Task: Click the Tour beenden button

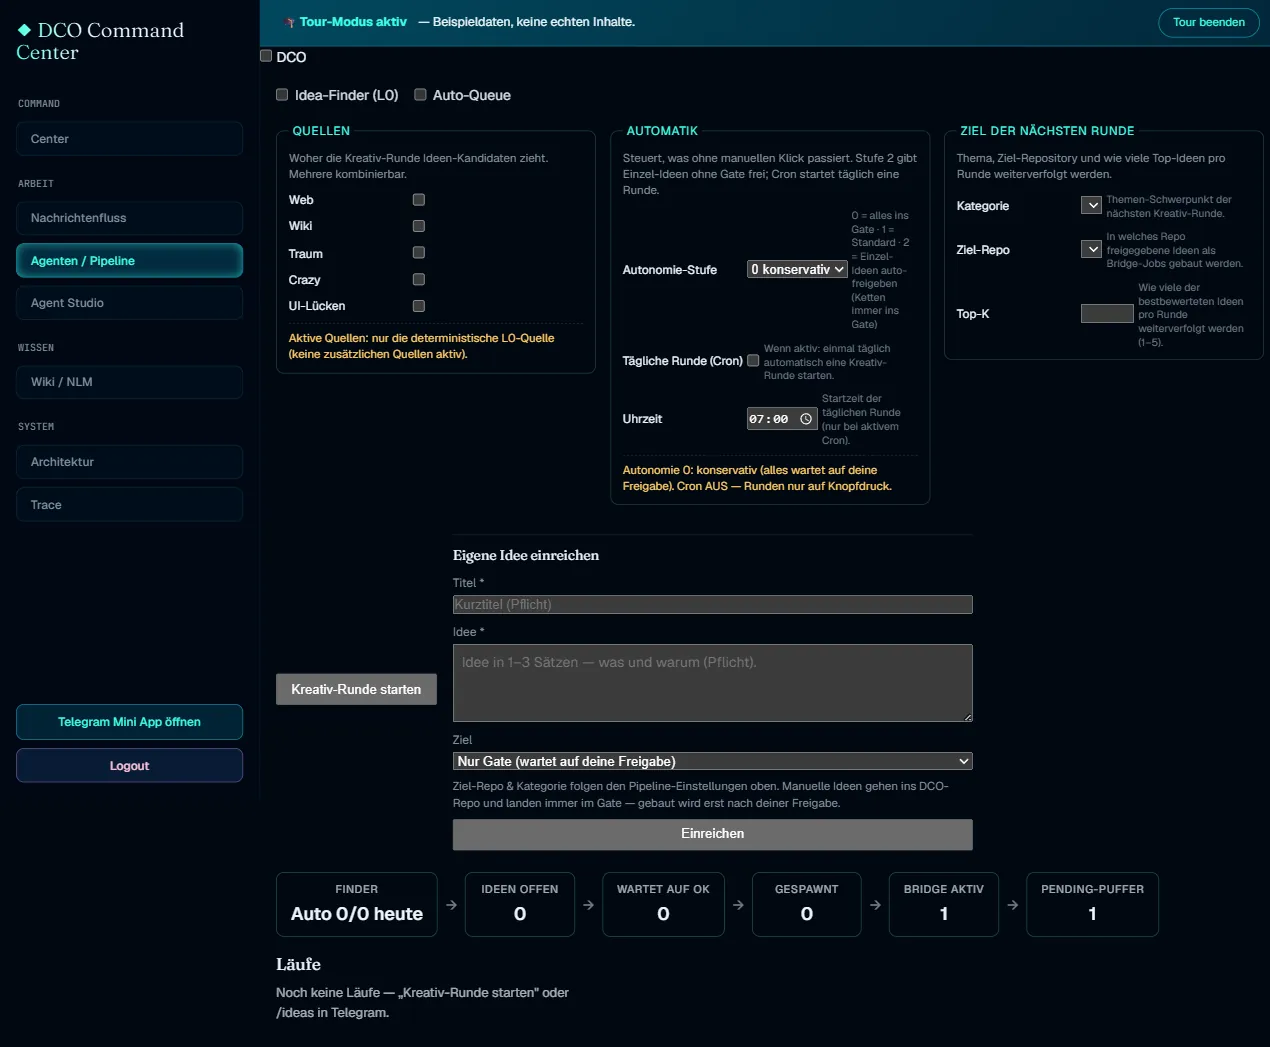Action: click(x=1208, y=22)
